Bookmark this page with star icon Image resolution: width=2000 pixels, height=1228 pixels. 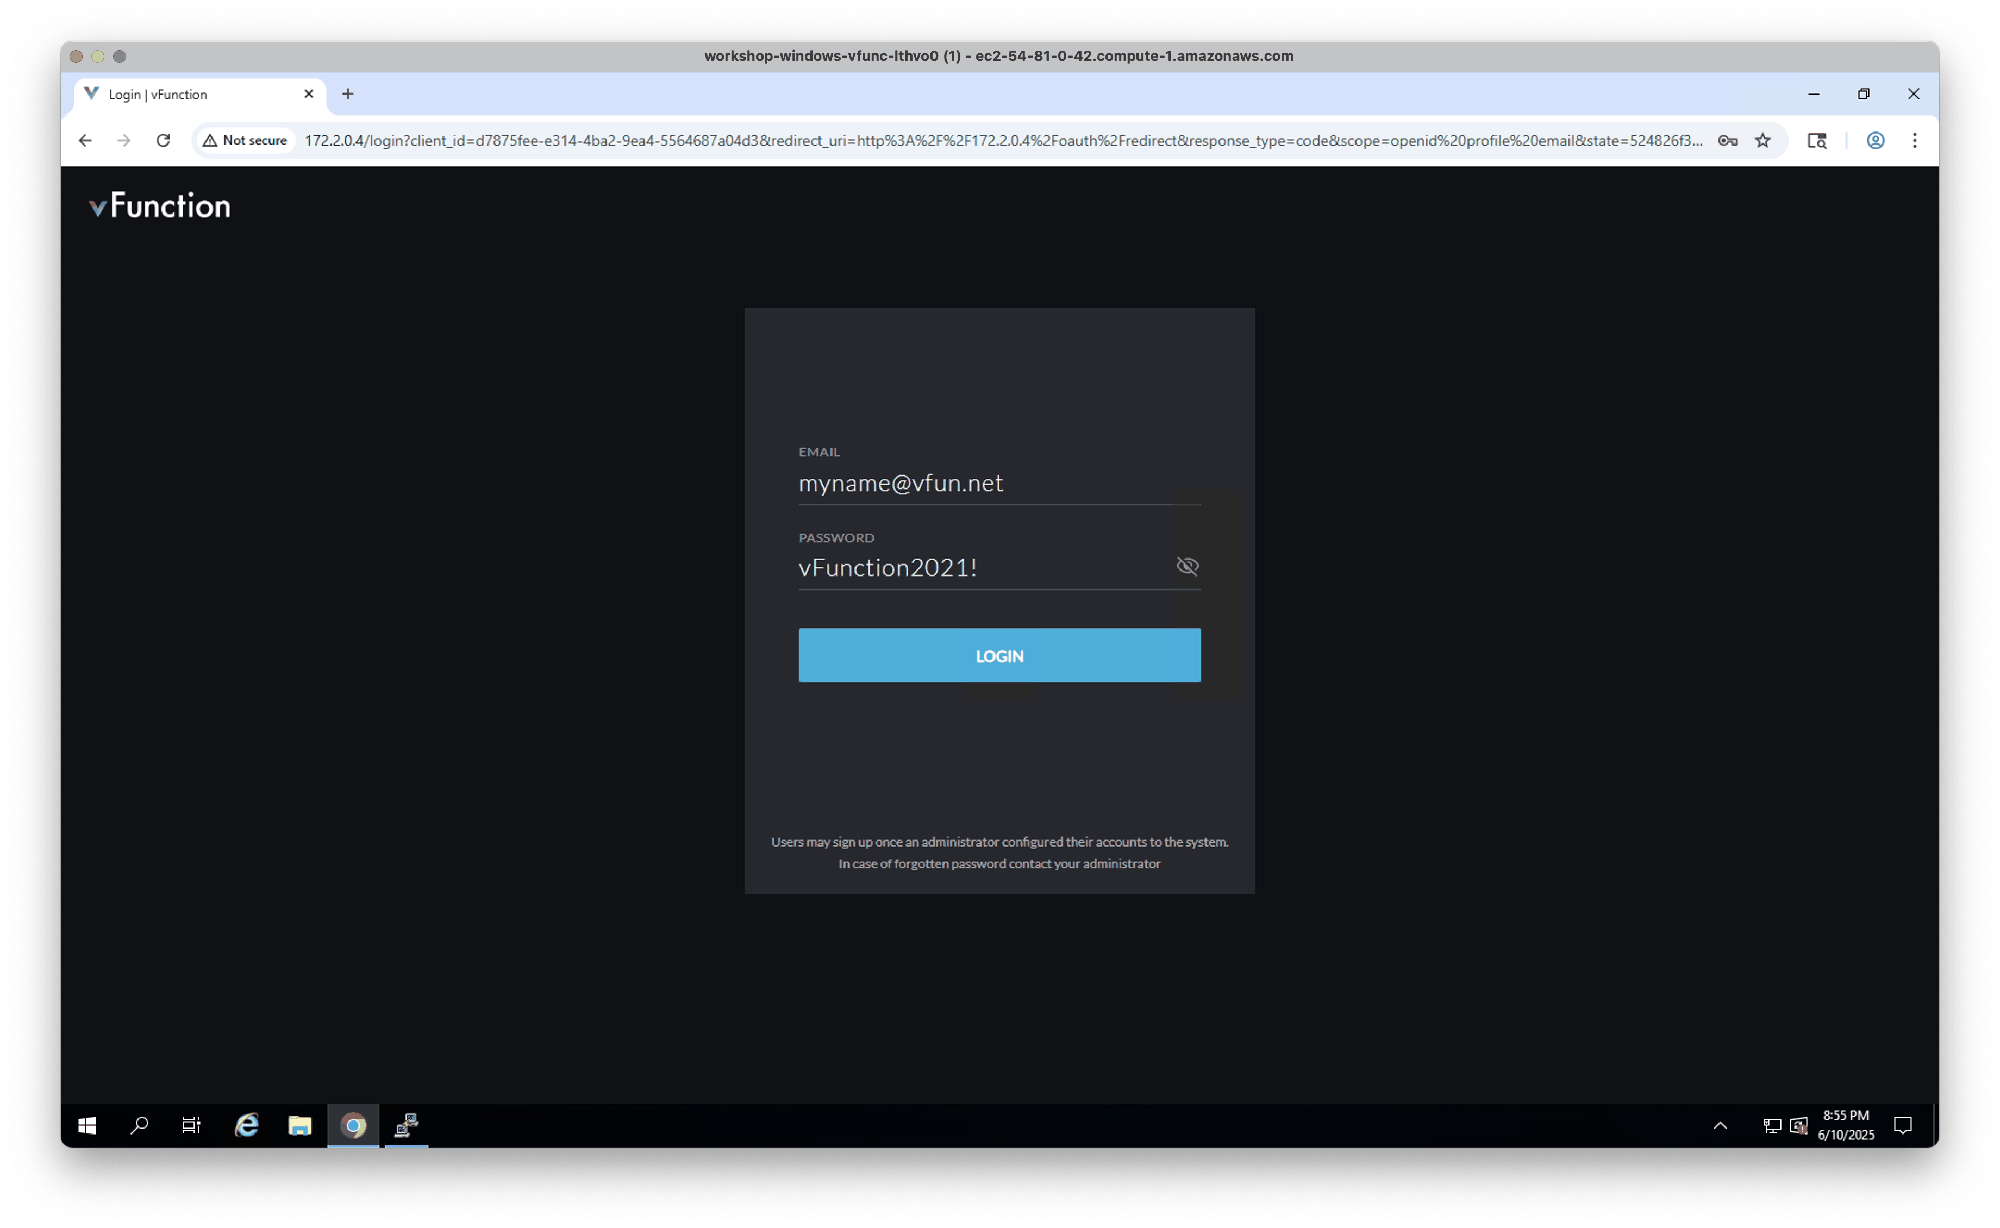[x=1763, y=140]
